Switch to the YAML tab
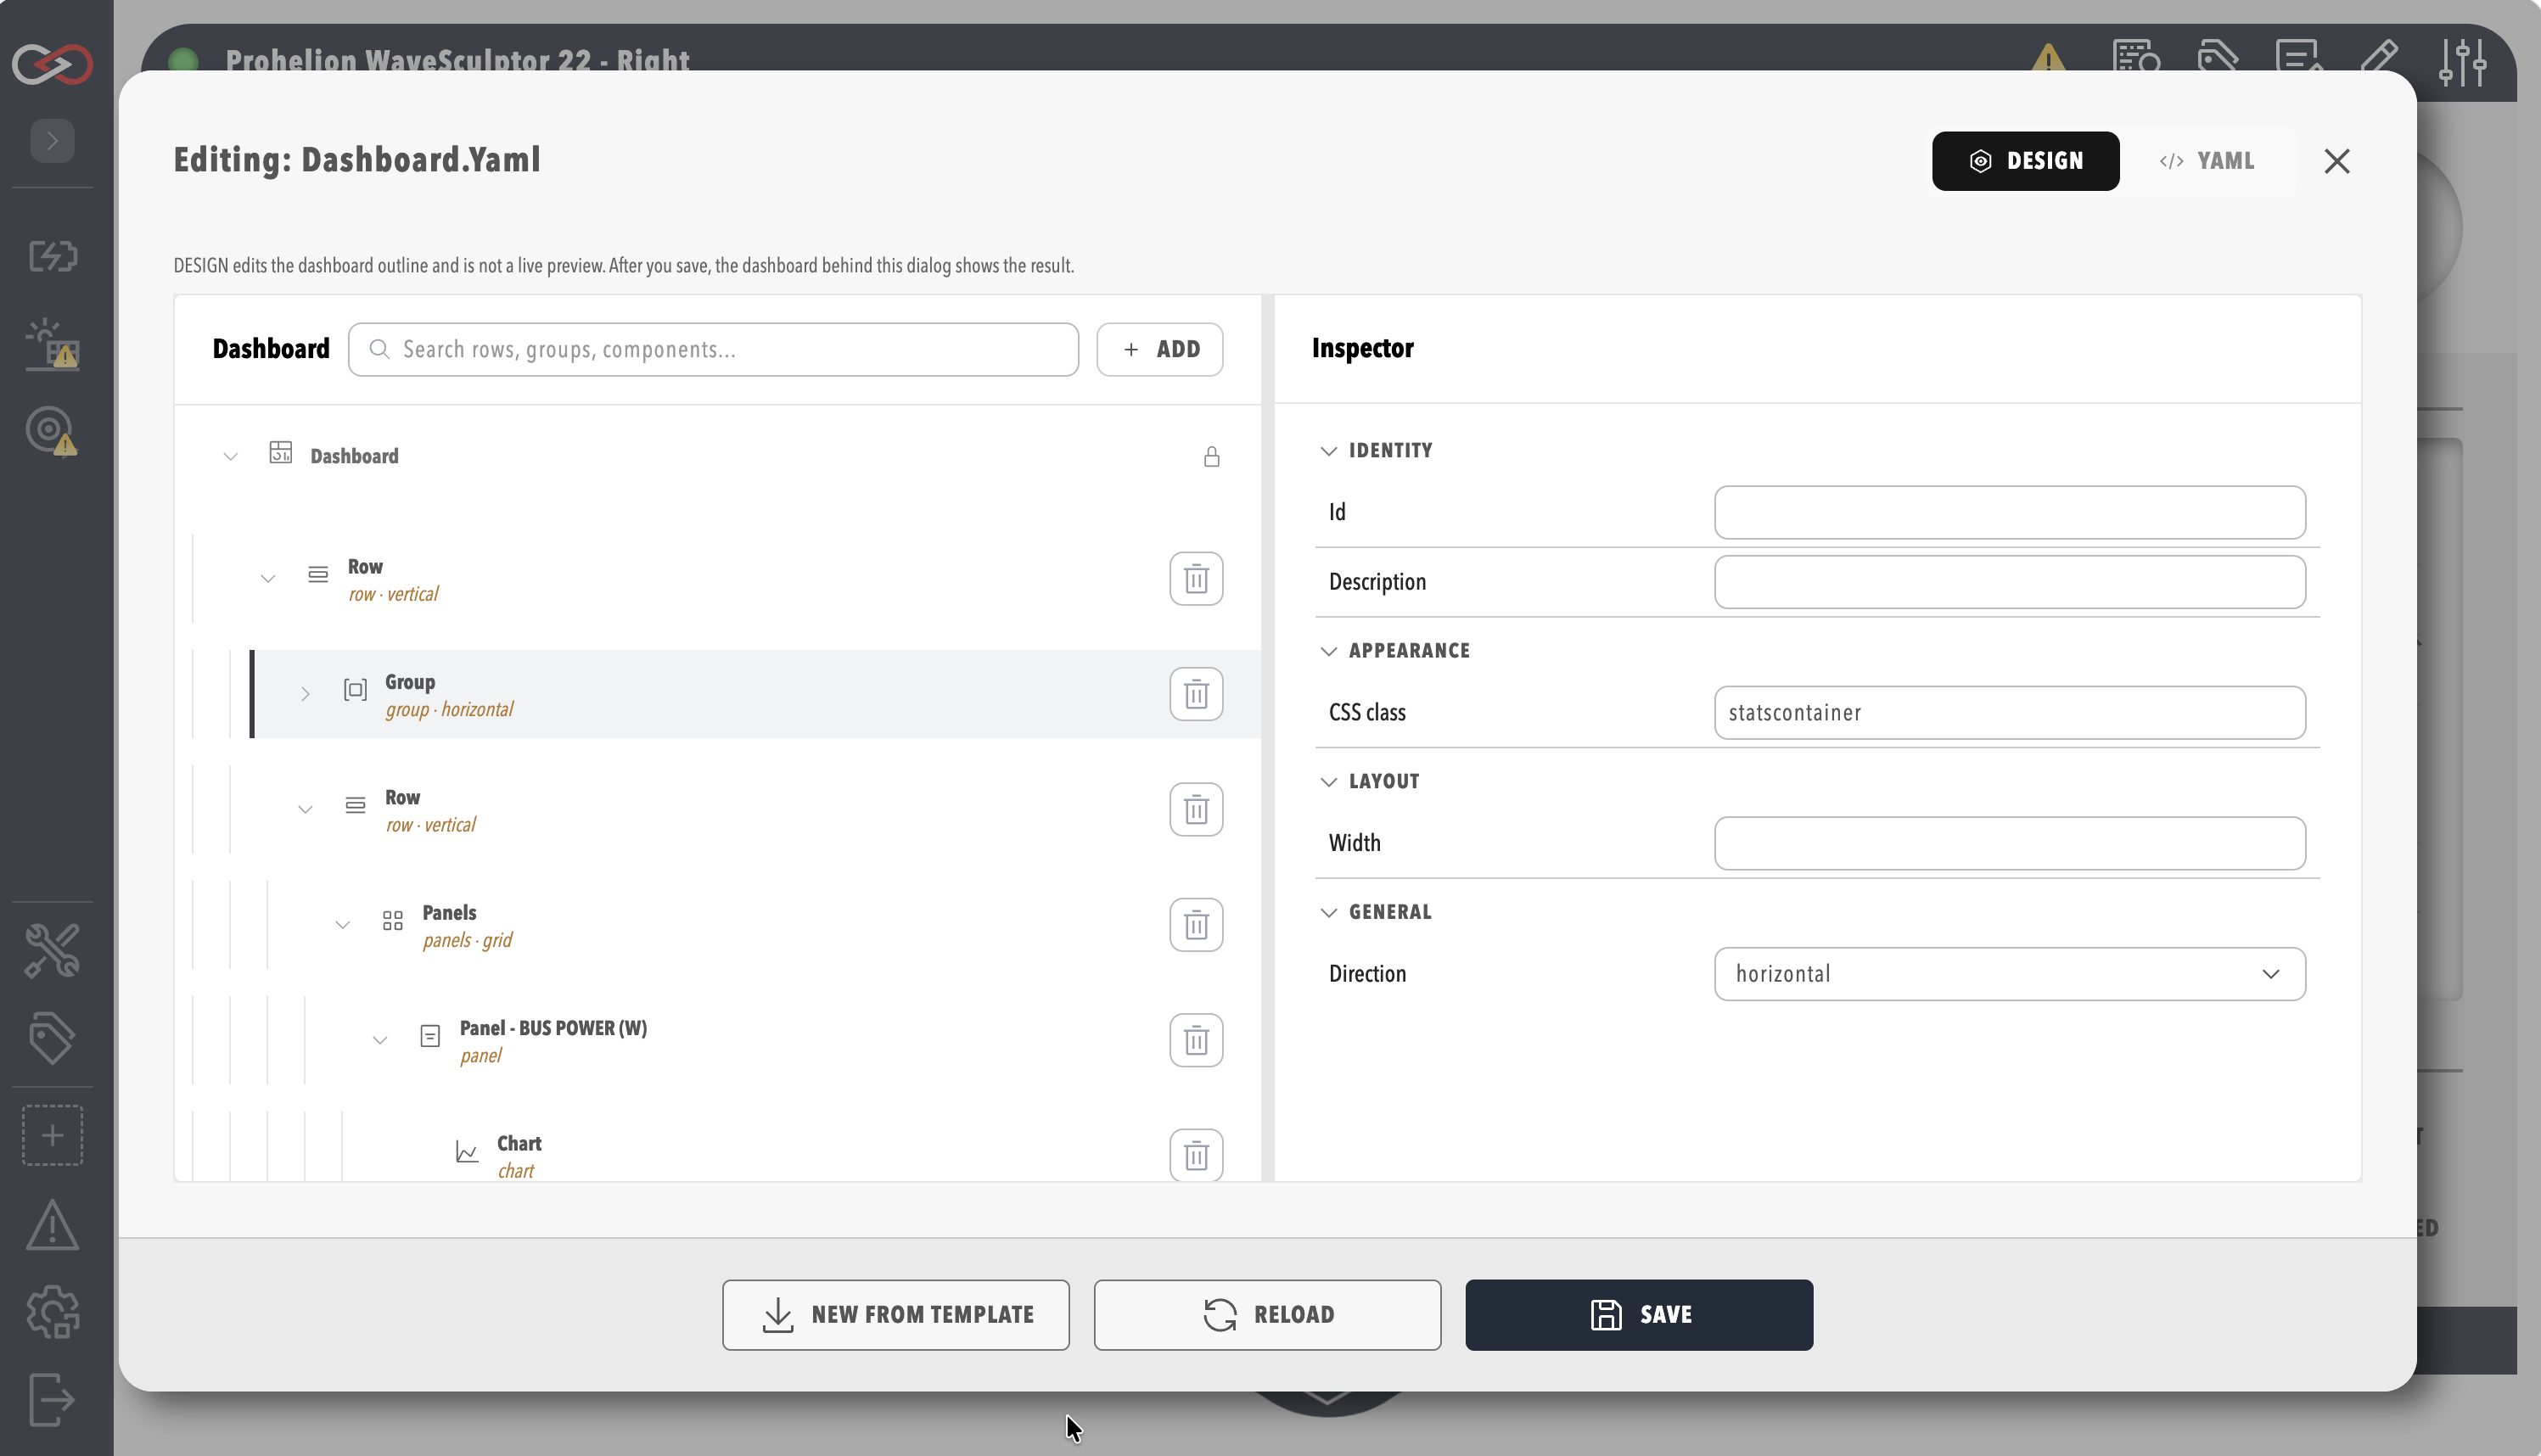Viewport: 2541px width, 1456px height. [2207, 161]
